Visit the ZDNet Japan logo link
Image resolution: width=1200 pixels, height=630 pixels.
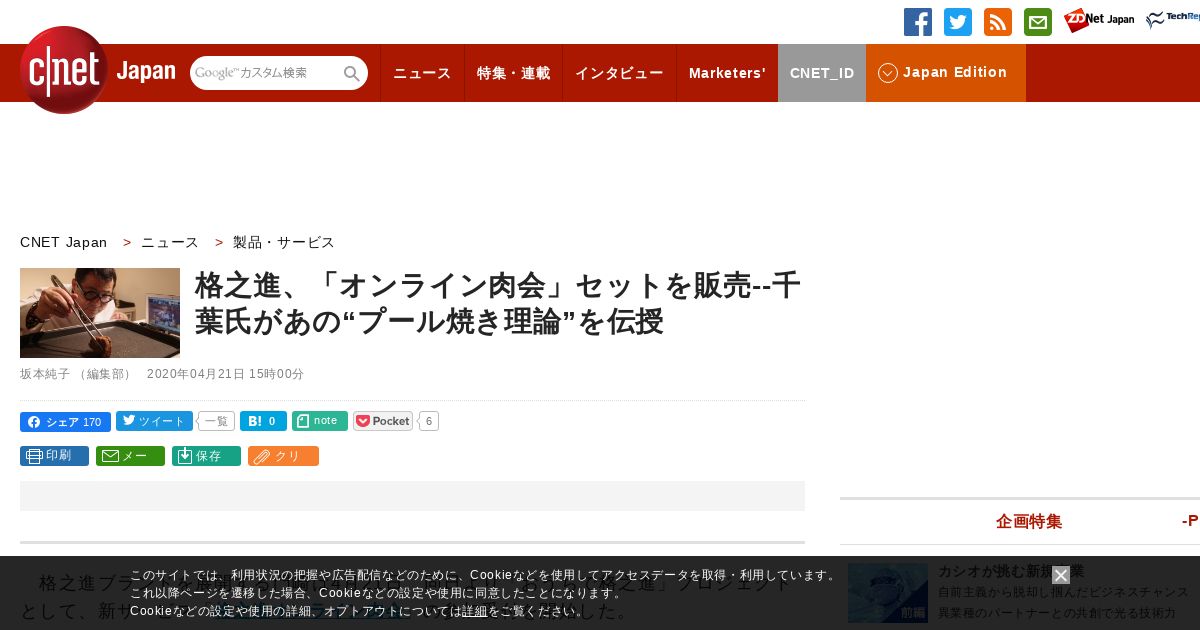(x=1099, y=20)
